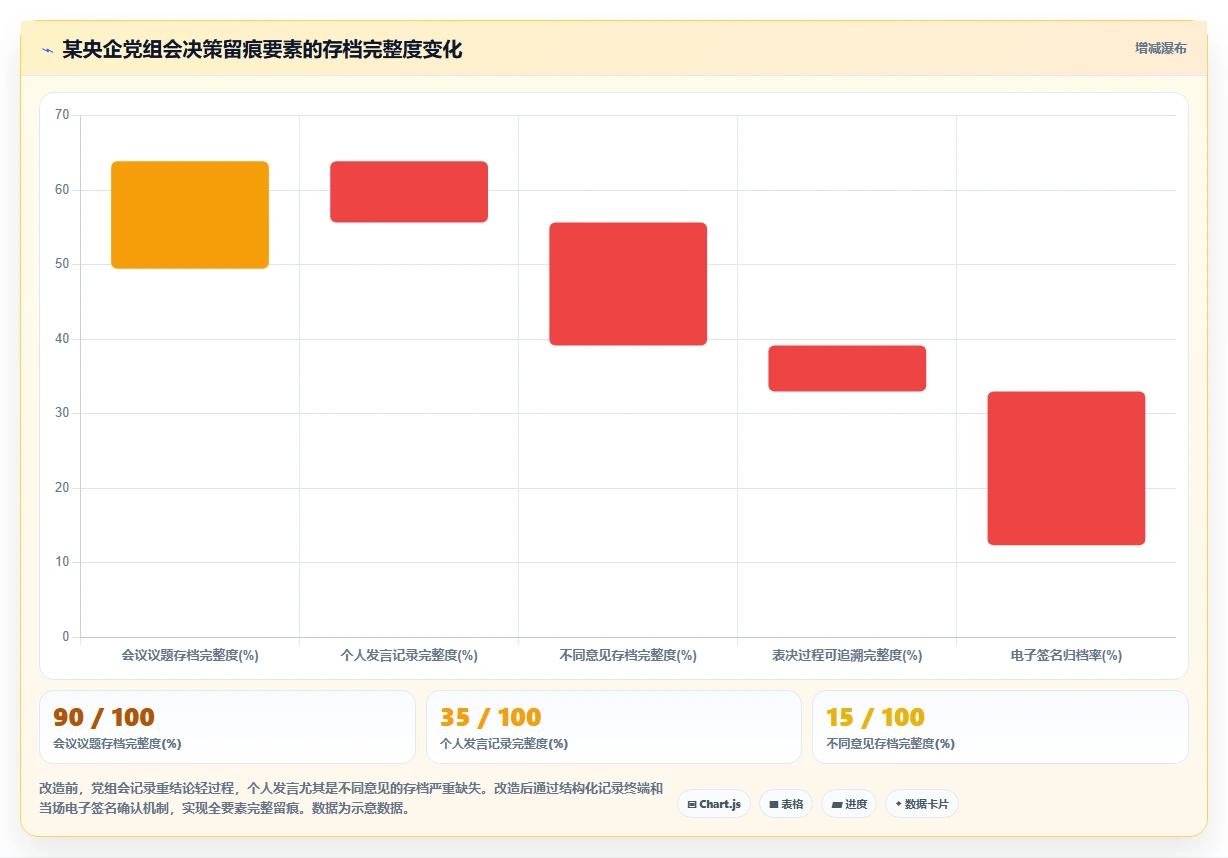The height and width of the screenshot is (858, 1228).
Task: Select the red 个人发言记录完整度 bar
Action: tap(409, 192)
